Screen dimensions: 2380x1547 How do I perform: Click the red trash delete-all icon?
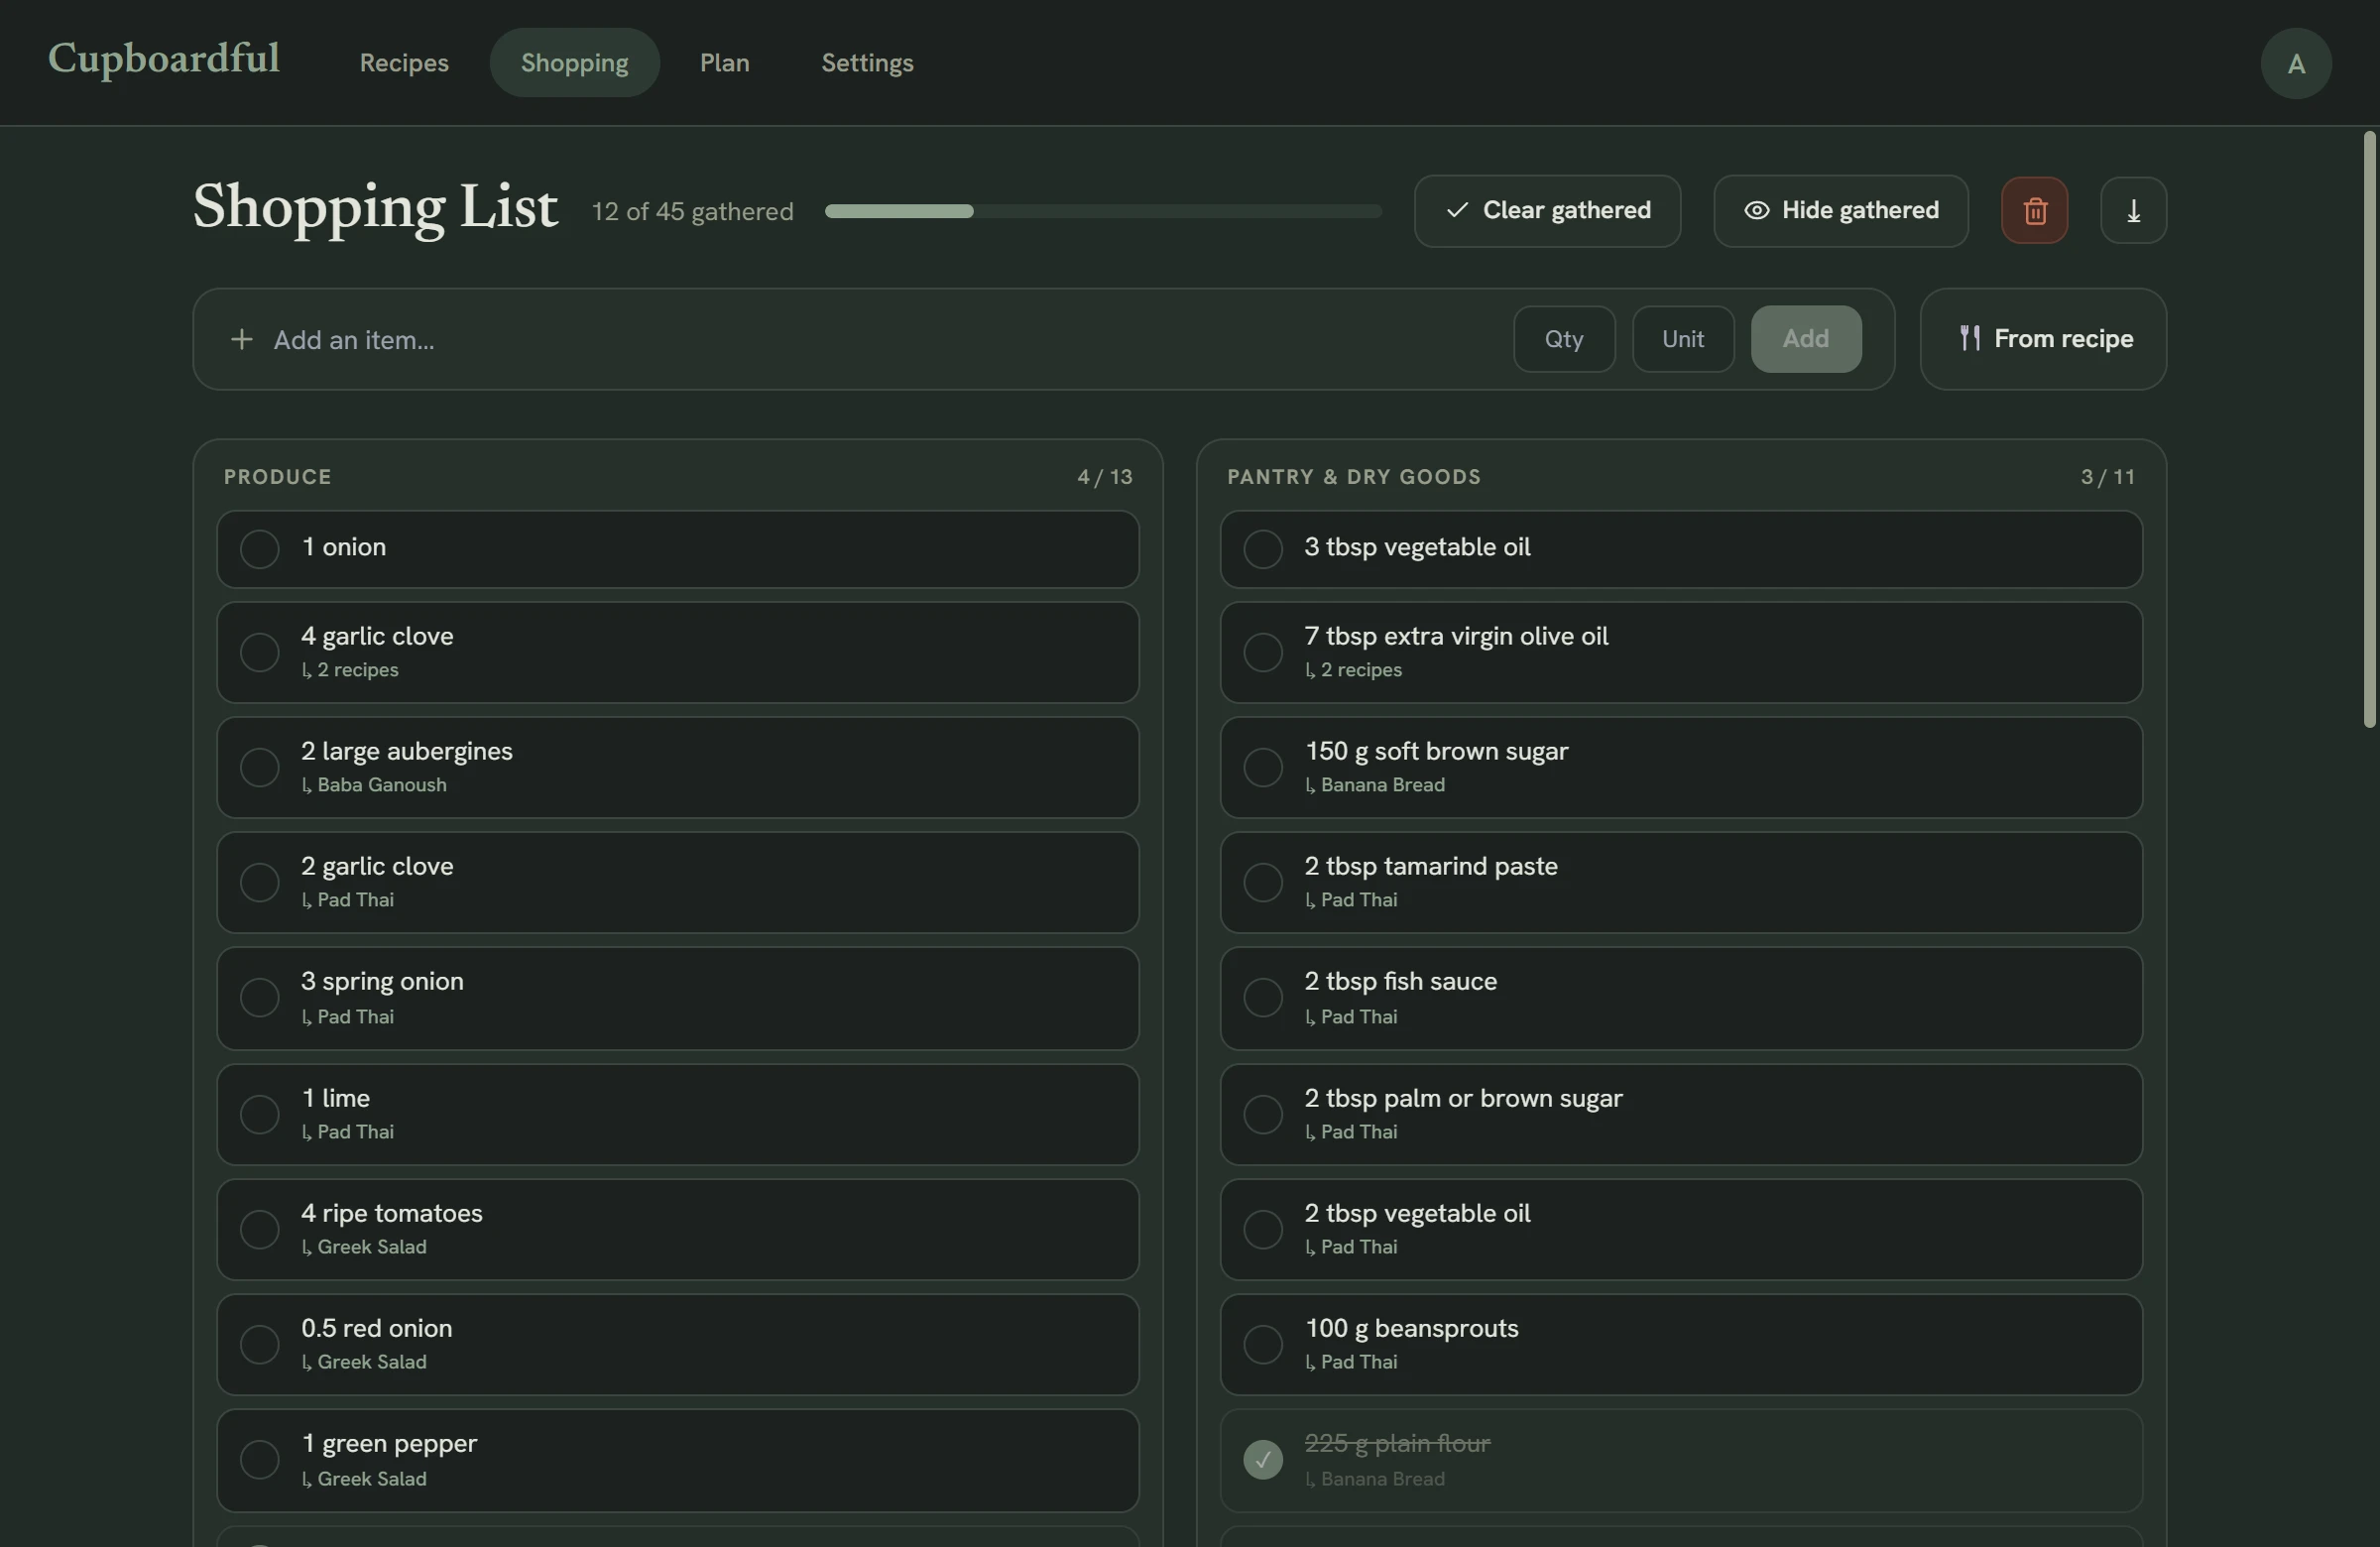coord(2034,211)
